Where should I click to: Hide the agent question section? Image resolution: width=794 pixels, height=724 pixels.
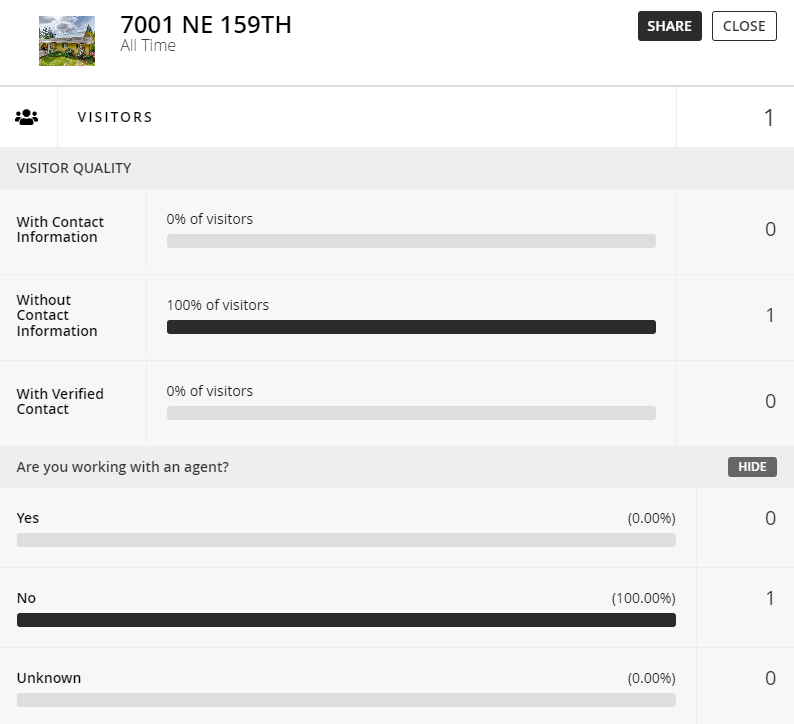point(752,467)
